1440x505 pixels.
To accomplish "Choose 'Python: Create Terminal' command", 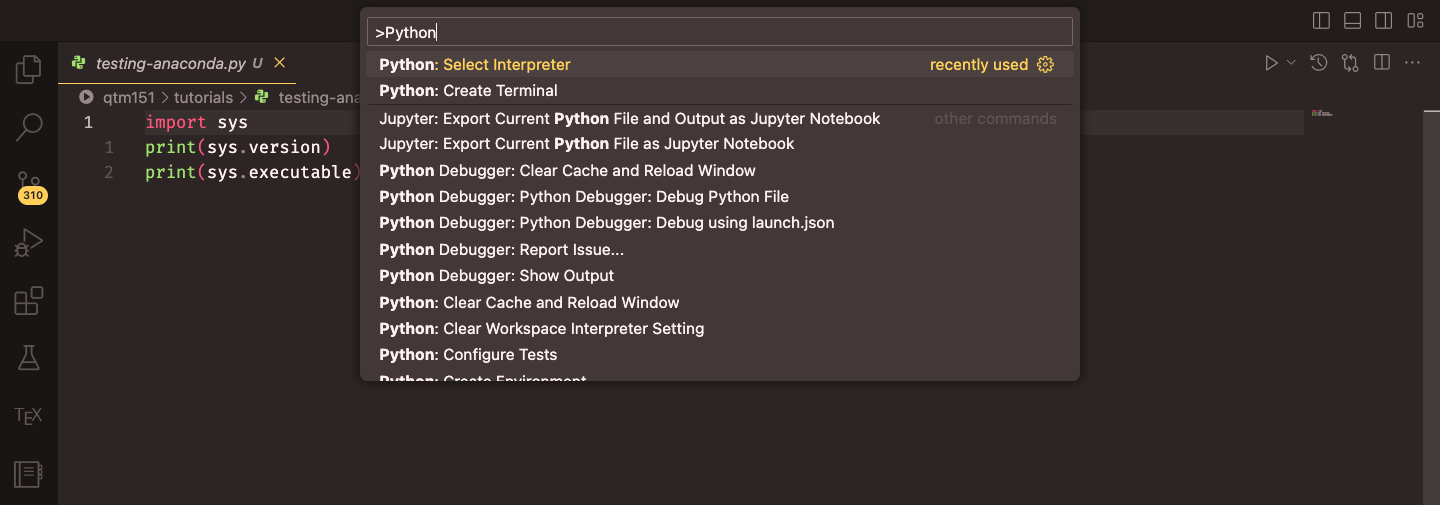I will coord(468,91).
